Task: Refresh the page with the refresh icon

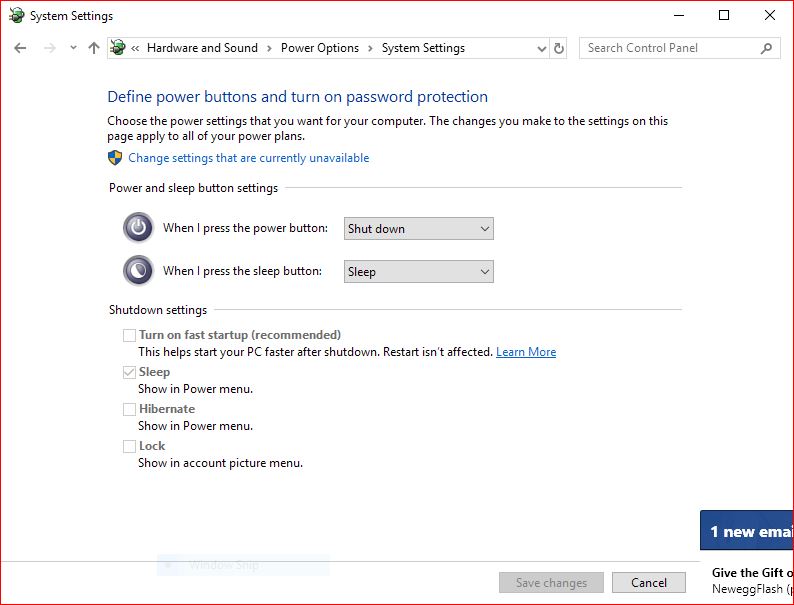Action: click(559, 49)
